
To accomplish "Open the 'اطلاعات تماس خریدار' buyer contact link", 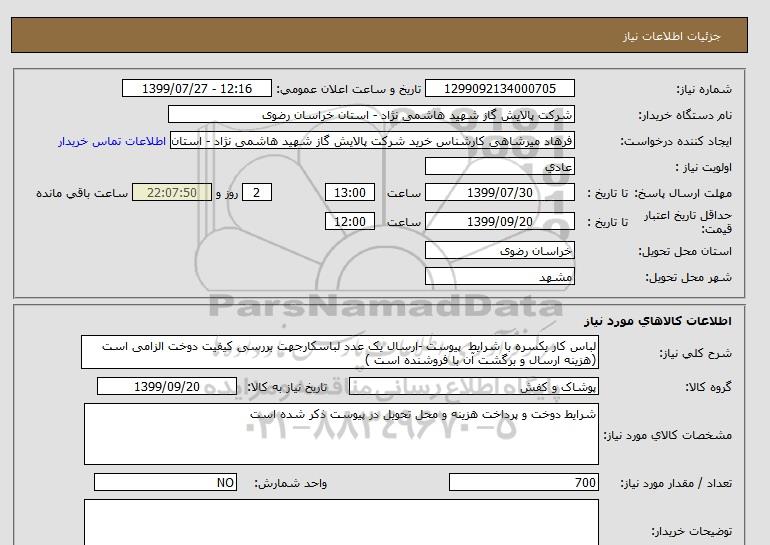I will tap(112, 141).
